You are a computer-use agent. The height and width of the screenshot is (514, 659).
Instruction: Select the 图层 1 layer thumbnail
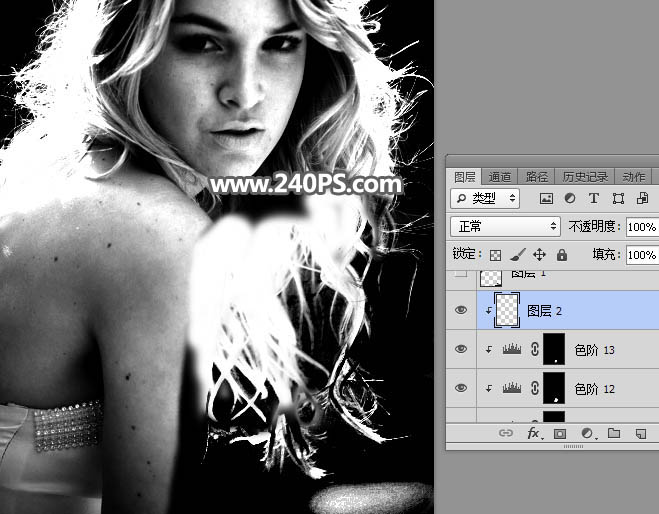[491, 278]
